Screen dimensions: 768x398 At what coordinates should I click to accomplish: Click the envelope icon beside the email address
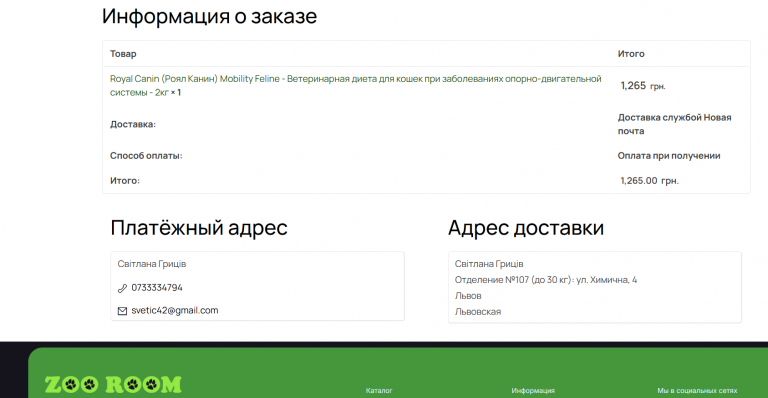(x=122, y=311)
